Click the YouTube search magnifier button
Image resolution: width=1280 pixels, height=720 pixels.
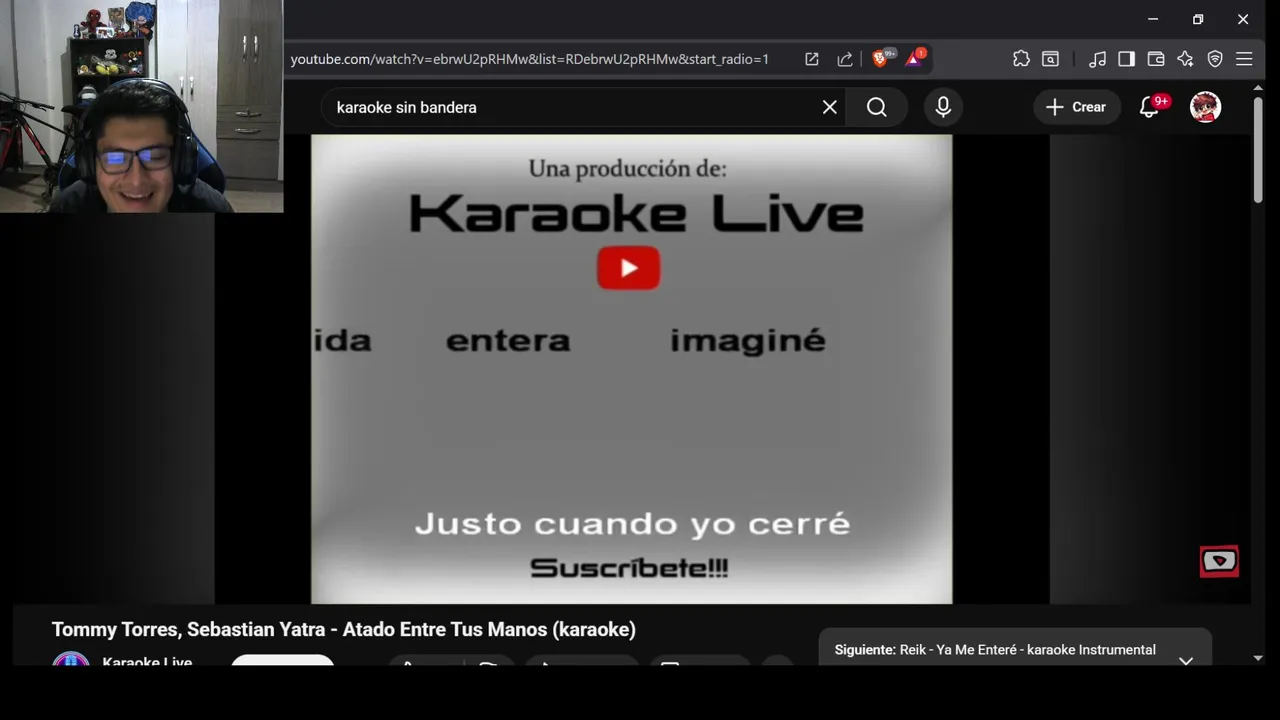(877, 107)
